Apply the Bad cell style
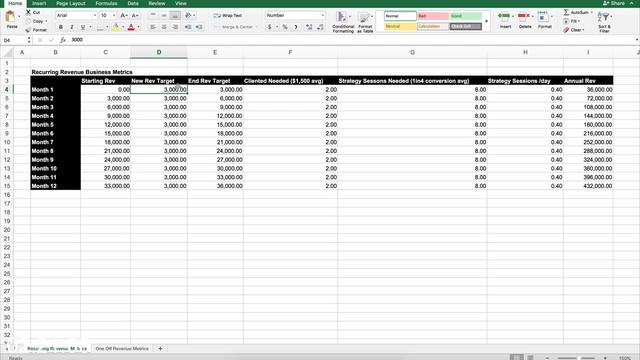The image size is (640, 360). pos(433,16)
